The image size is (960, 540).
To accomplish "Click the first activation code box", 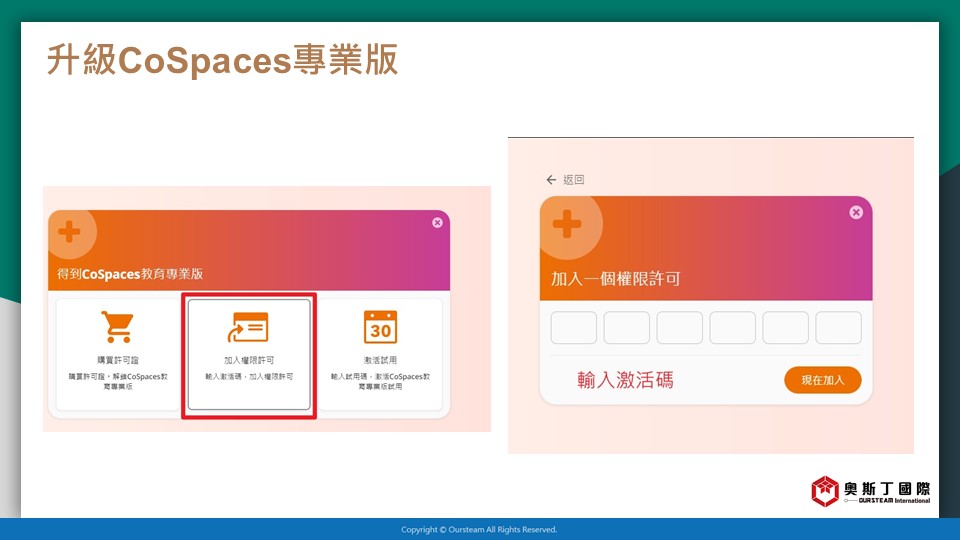I will (574, 328).
